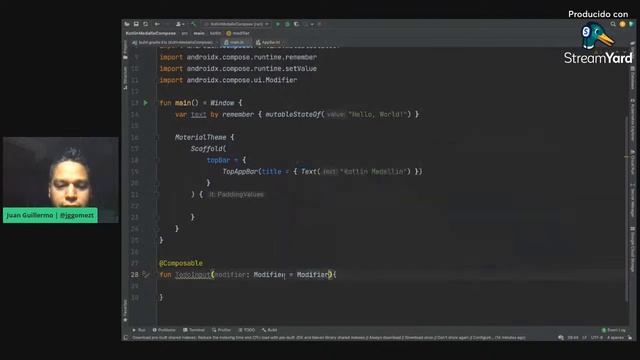Open the Profiler tool window
This screenshot has height=360, width=640.
coord(222,330)
